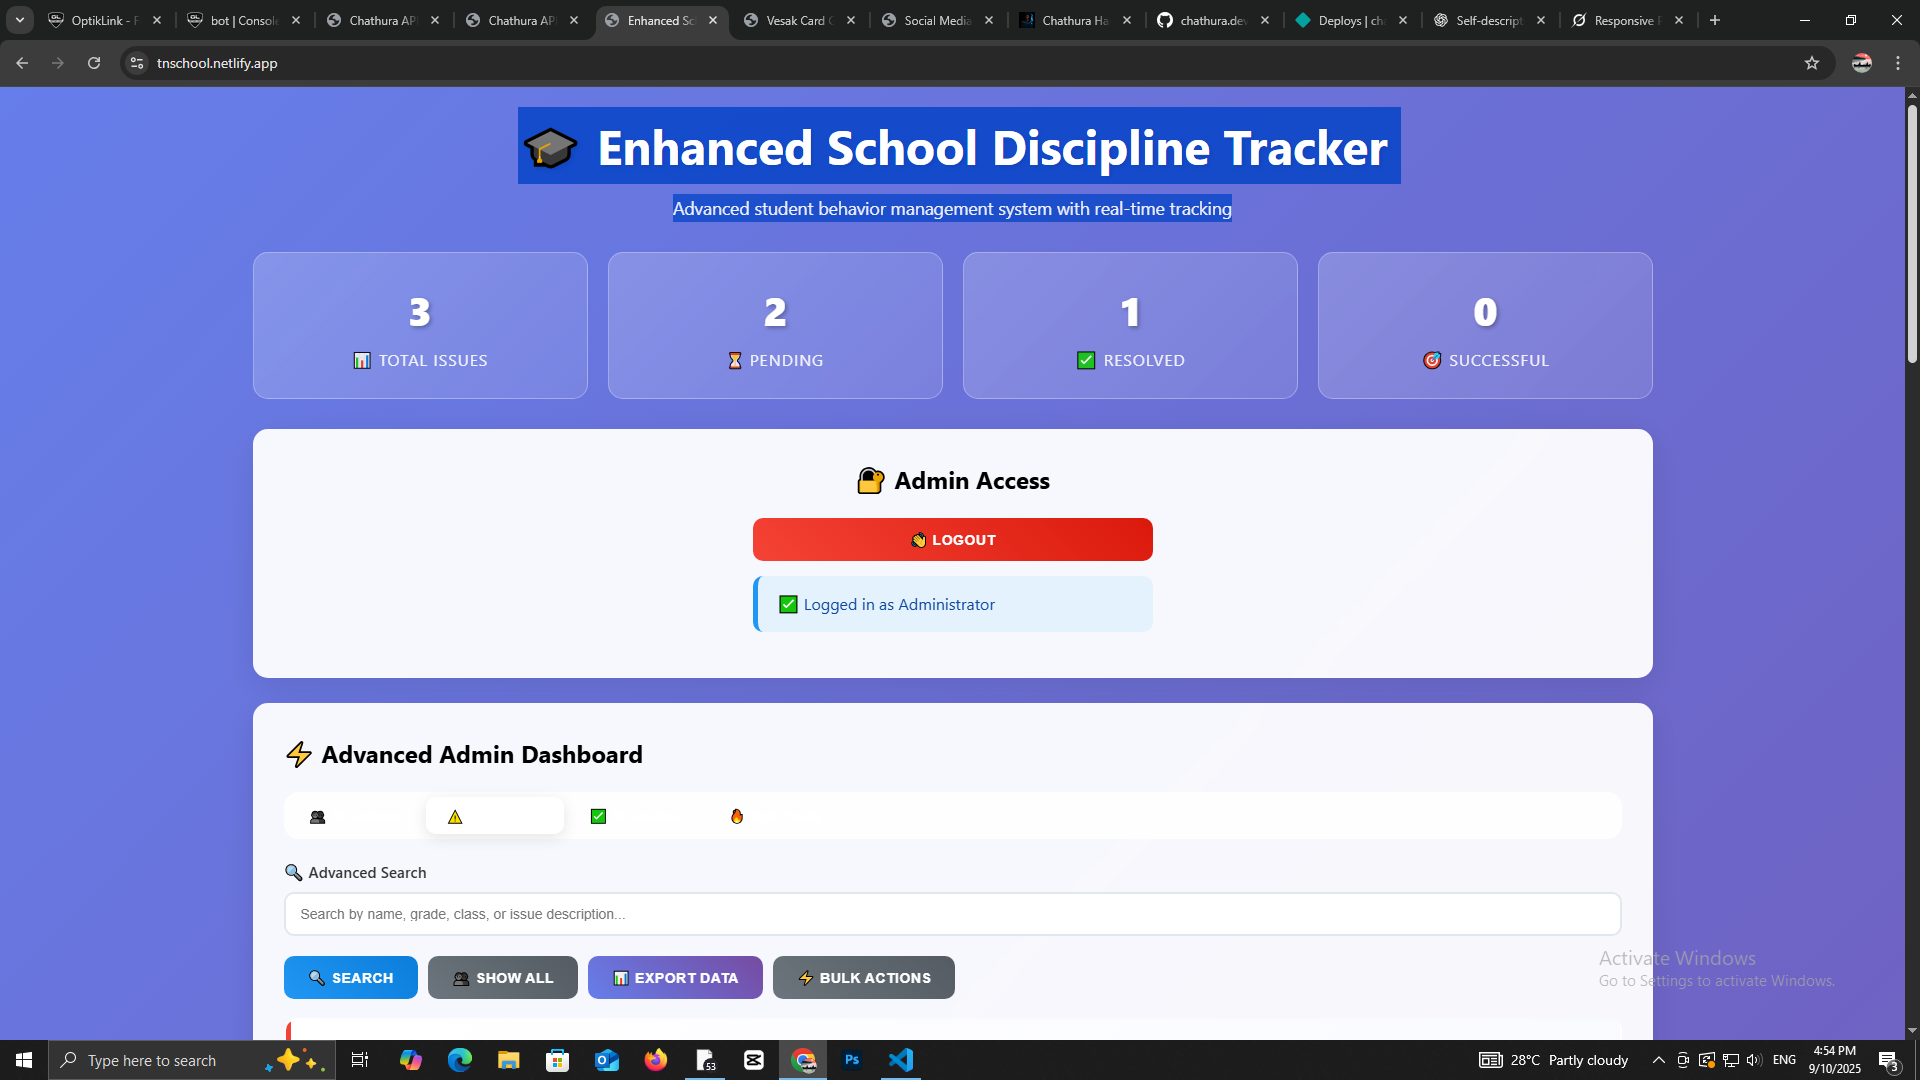The width and height of the screenshot is (1920, 1080).
Task: Expand system tray hidden icons chevron
Action: pos(1658,1060)
